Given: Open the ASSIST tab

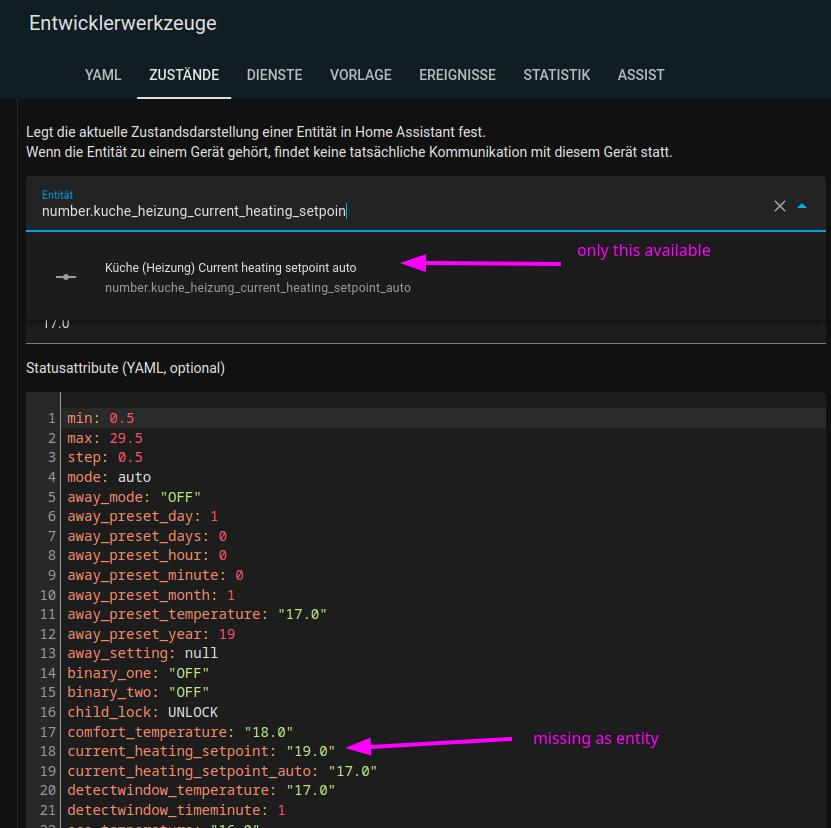Looking at the screenshot, I should [641, 75].
